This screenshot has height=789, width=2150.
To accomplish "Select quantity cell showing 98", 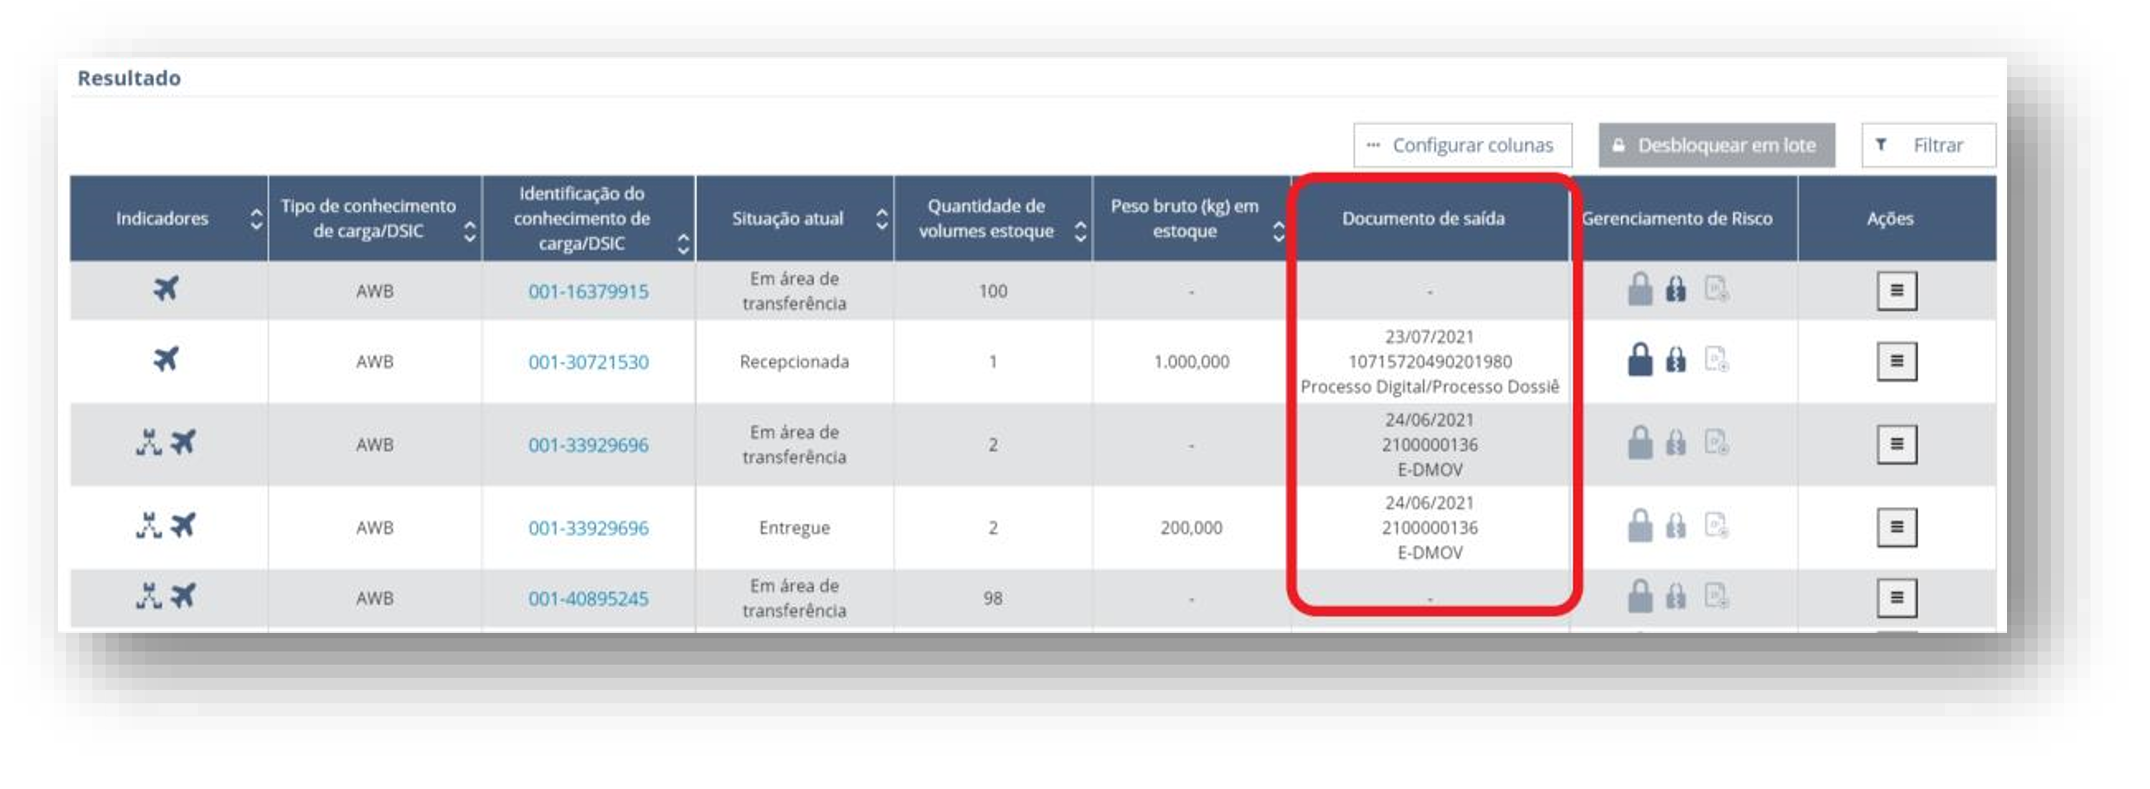I will click(x=993, y=598).
